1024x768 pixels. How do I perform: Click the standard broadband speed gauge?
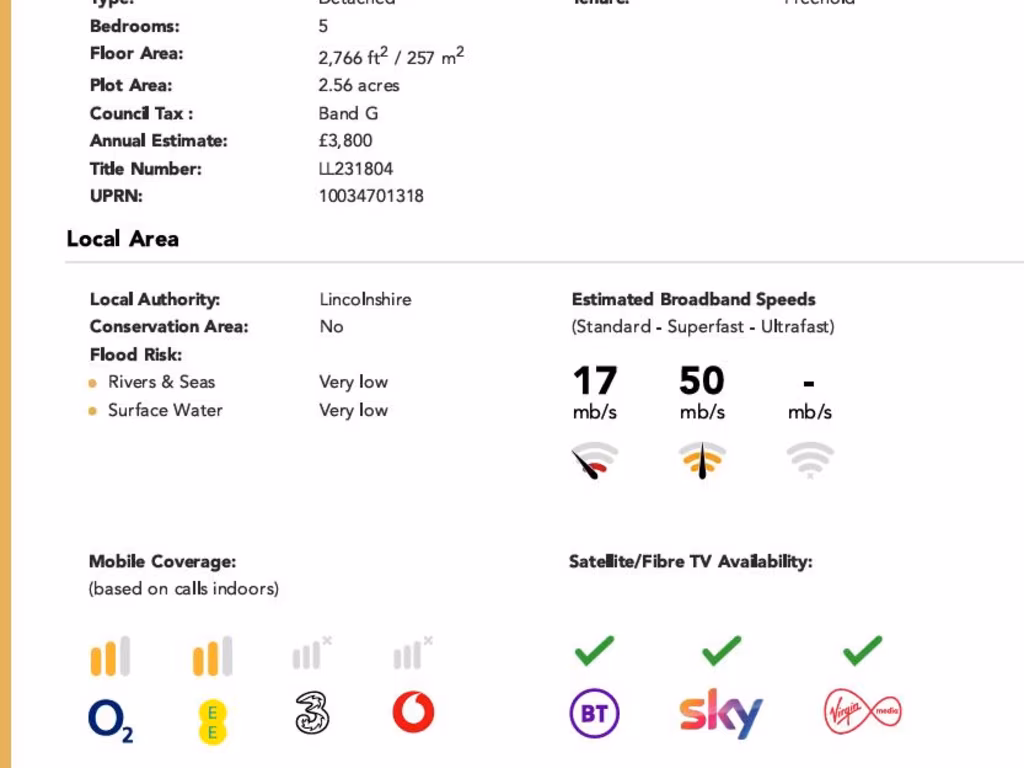pyautogui.click(x=594, y=460)
